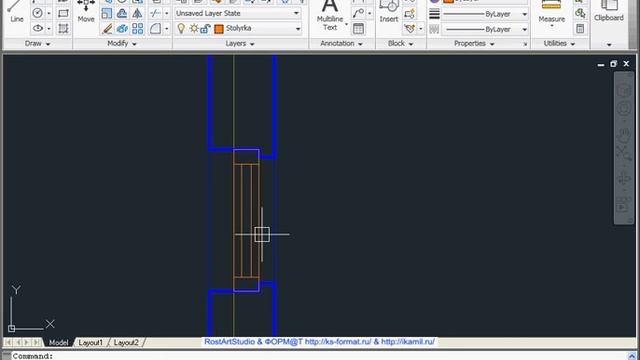
Task: Expand the Fillet tool flyout arrow
Action: [x=167, y=29]
